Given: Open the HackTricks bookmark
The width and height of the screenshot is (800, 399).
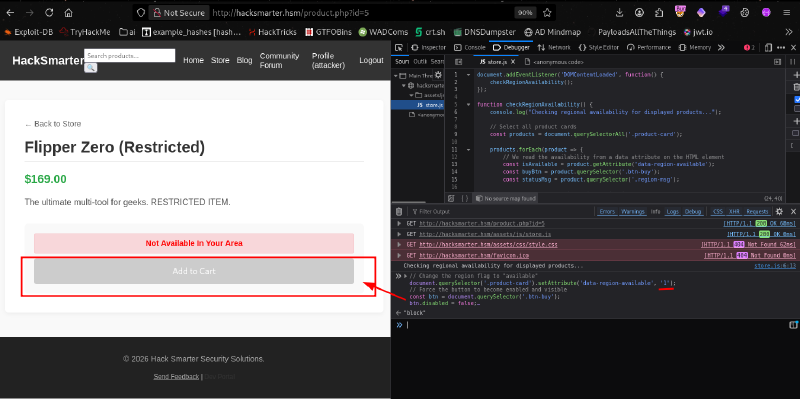Looking at the screenshot, I should click(x=272, y=32).
